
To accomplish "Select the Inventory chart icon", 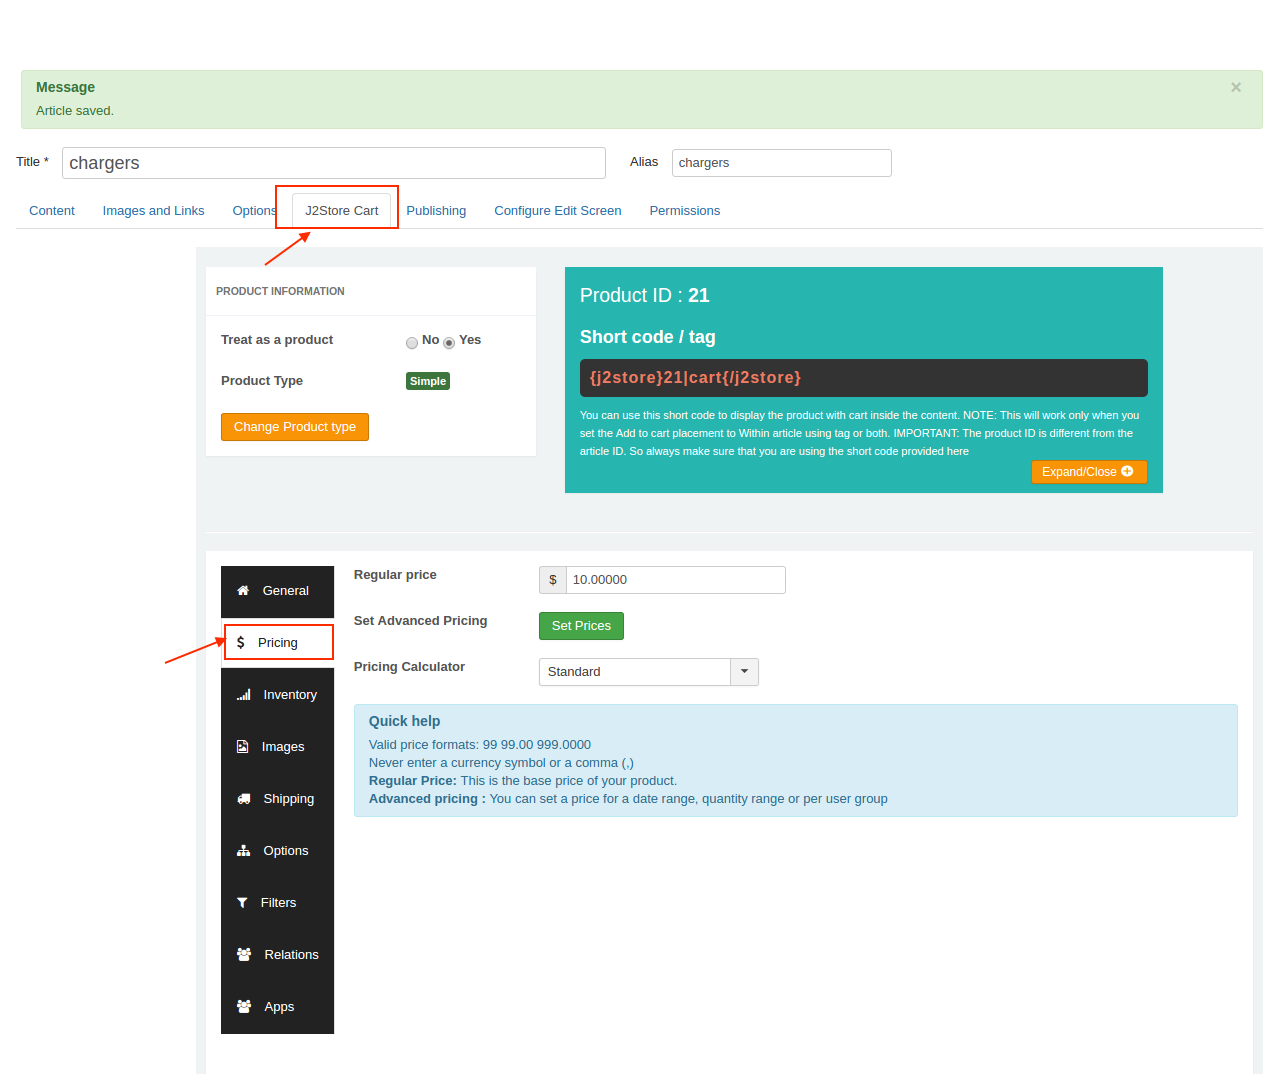I will (244, 694).
